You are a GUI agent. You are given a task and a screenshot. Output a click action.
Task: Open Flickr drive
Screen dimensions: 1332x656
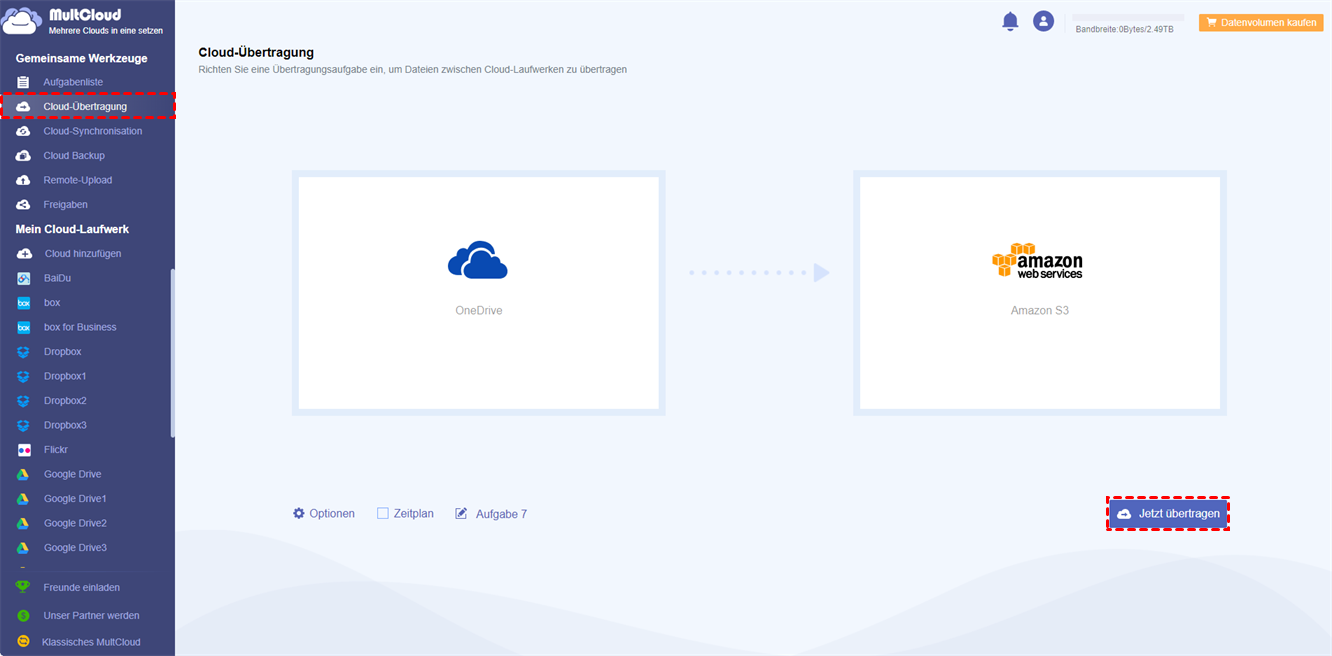pyautogui.click(x=56, y=450)
